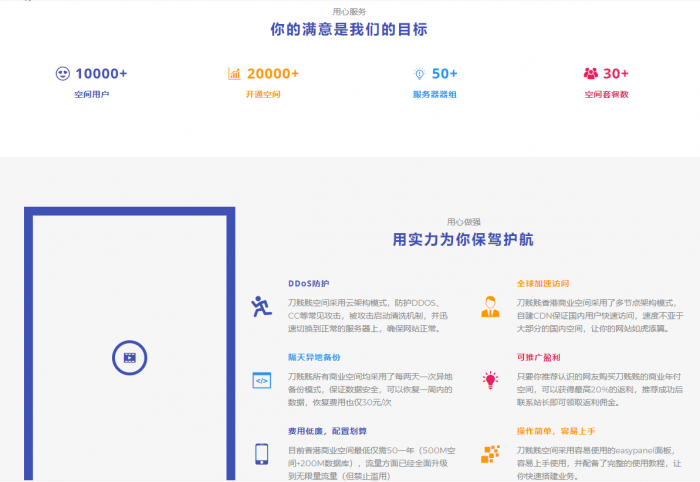
Task: Click the 全球加速访问 heading
Action: (x=542, y=283)
